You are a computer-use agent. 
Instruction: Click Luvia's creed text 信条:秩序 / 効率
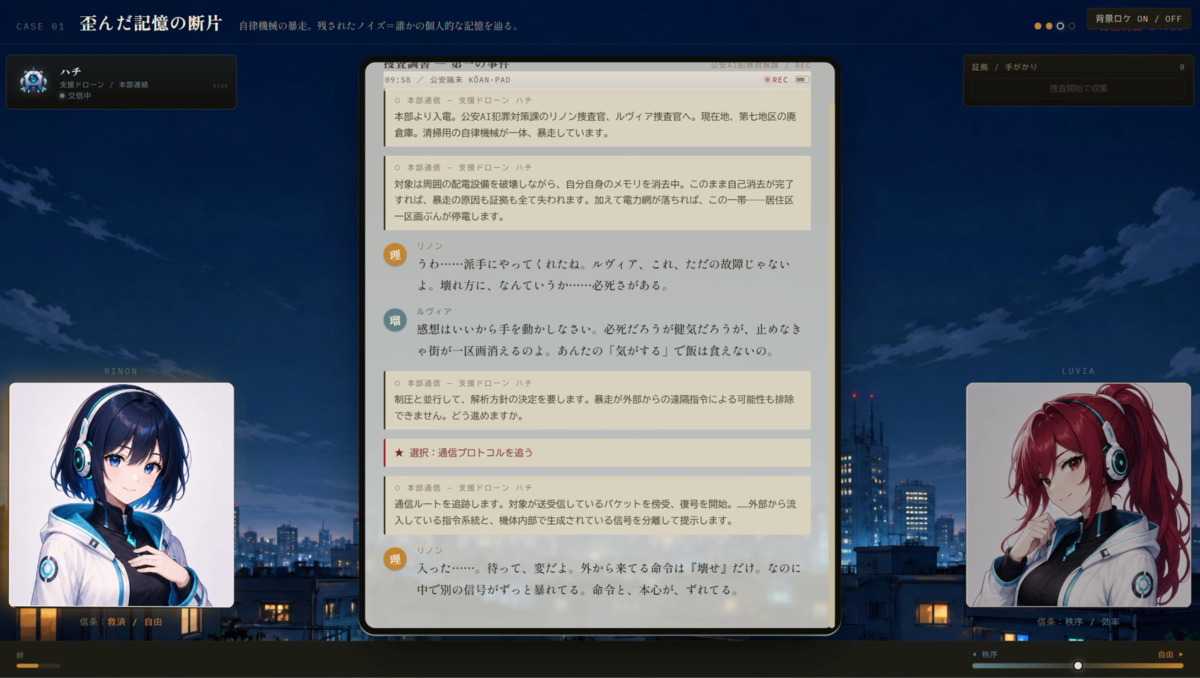1078,621
